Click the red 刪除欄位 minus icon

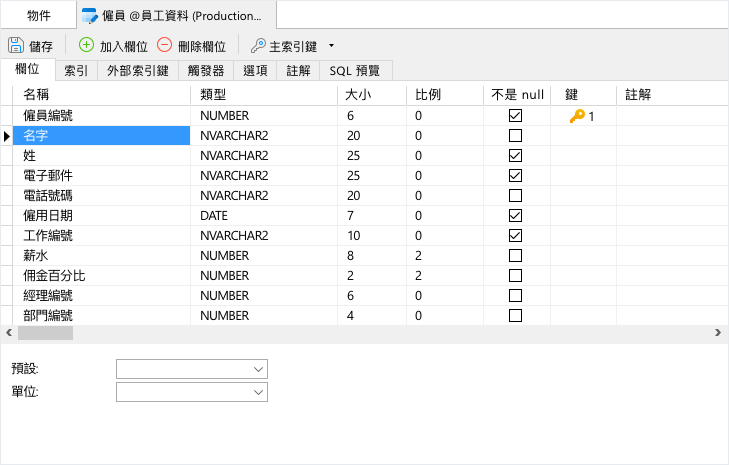pos(164,45)
